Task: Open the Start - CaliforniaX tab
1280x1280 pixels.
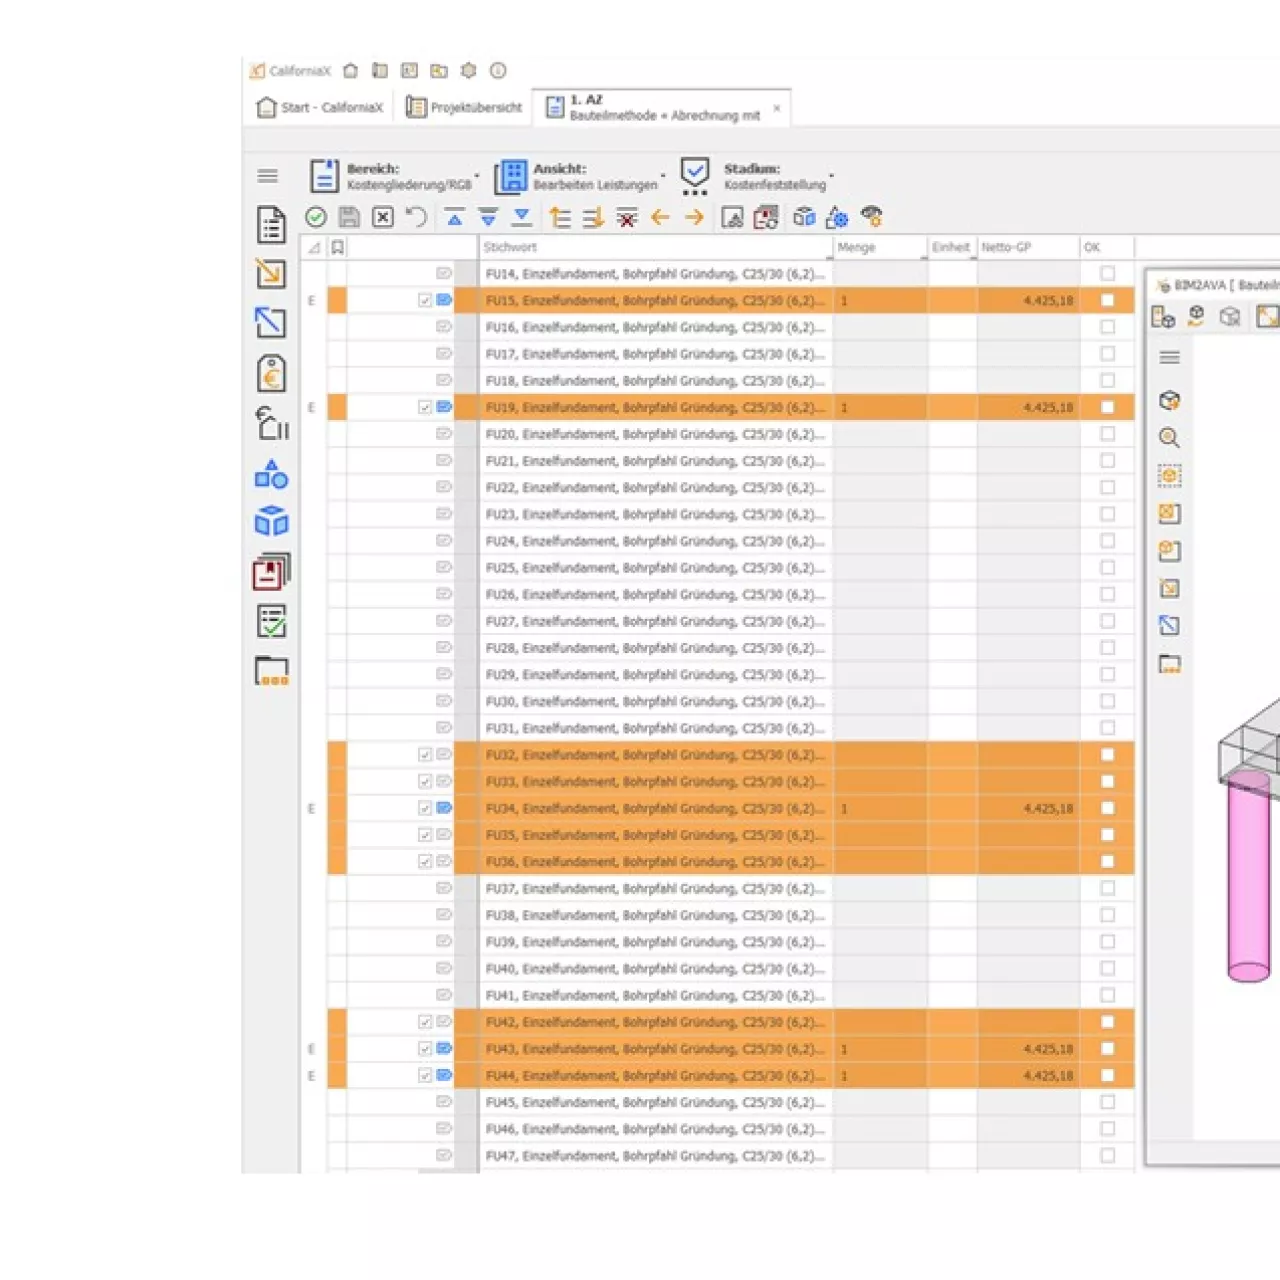Action: click(318, 107)
